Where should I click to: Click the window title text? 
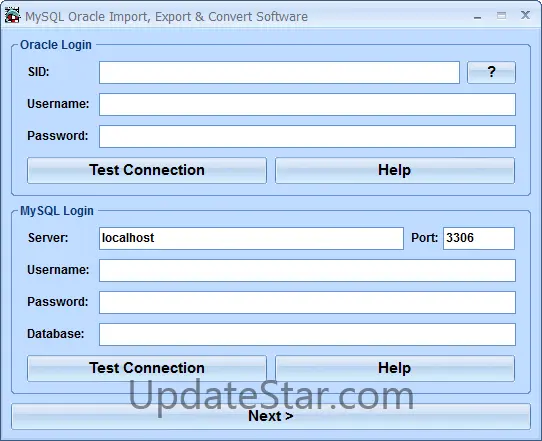pyautogui.click(x=166, y=17)
